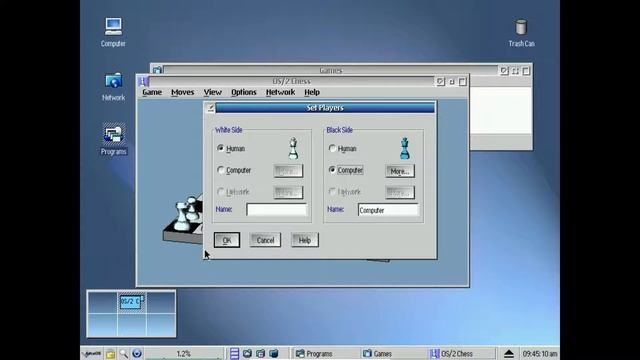
Task: Click Cancel in Set Players dialog
Action: click(x=265, y=240)
